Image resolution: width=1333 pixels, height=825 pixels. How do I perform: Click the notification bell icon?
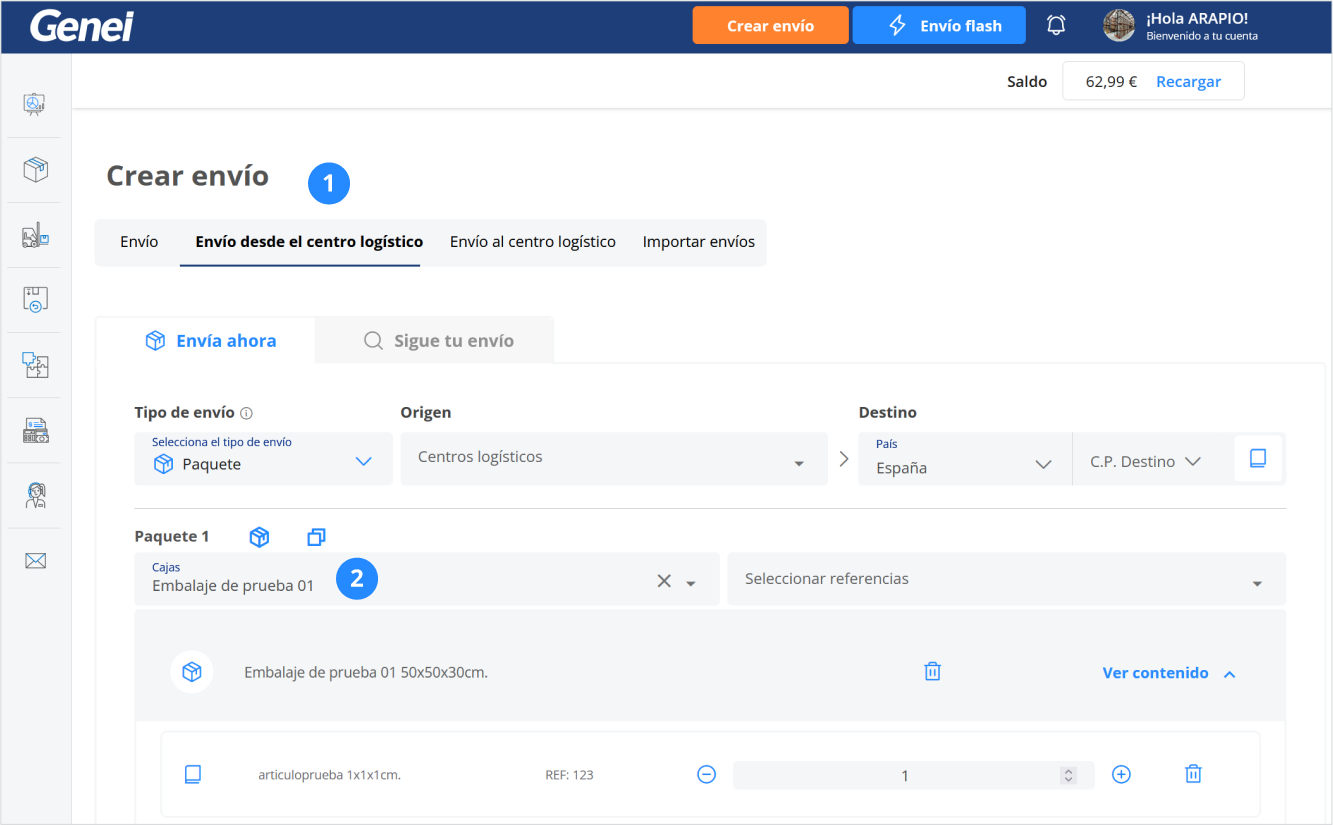pyautogui.click(x=1056, y=26)
